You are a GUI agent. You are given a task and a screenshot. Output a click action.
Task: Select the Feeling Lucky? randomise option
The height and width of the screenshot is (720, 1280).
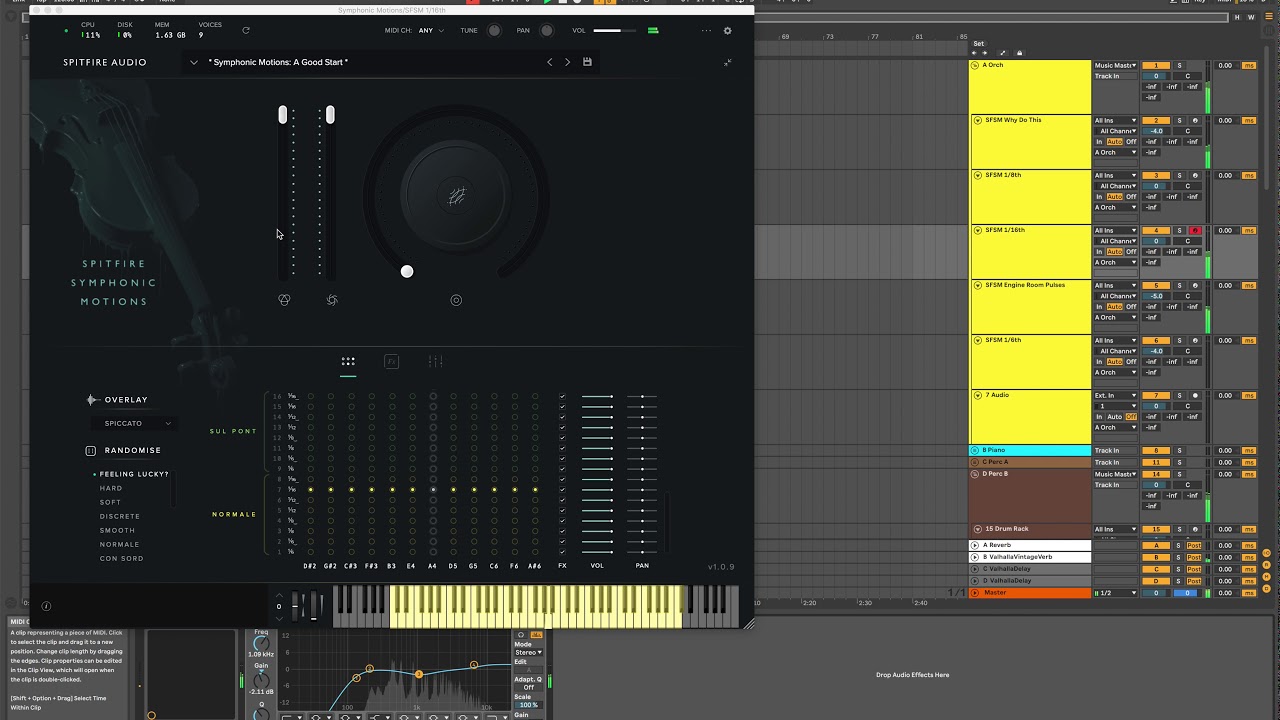pos(134,474)
